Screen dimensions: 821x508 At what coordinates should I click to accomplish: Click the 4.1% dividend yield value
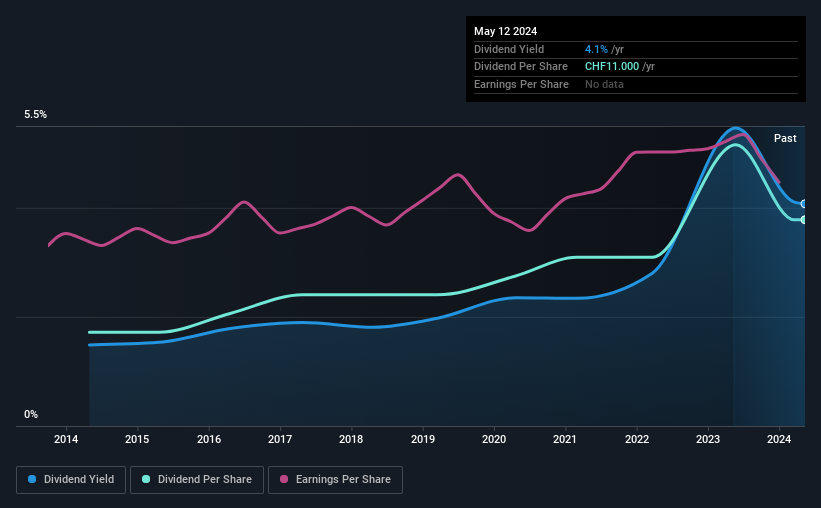tap(596, 49)
